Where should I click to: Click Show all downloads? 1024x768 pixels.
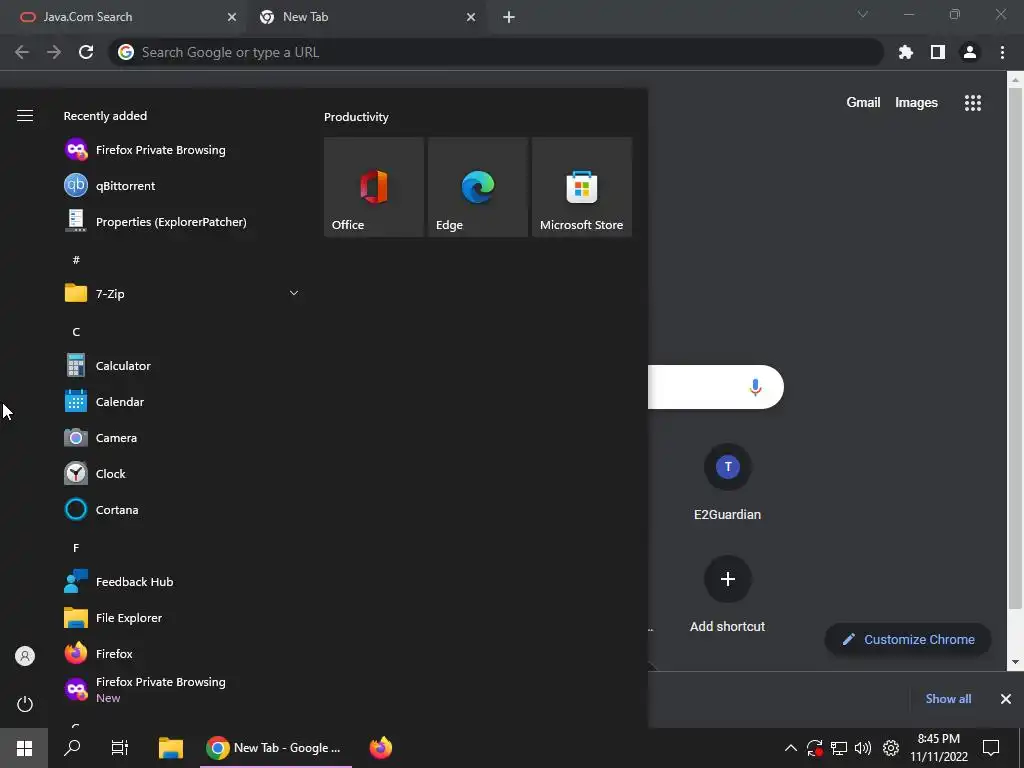point(948,699)
